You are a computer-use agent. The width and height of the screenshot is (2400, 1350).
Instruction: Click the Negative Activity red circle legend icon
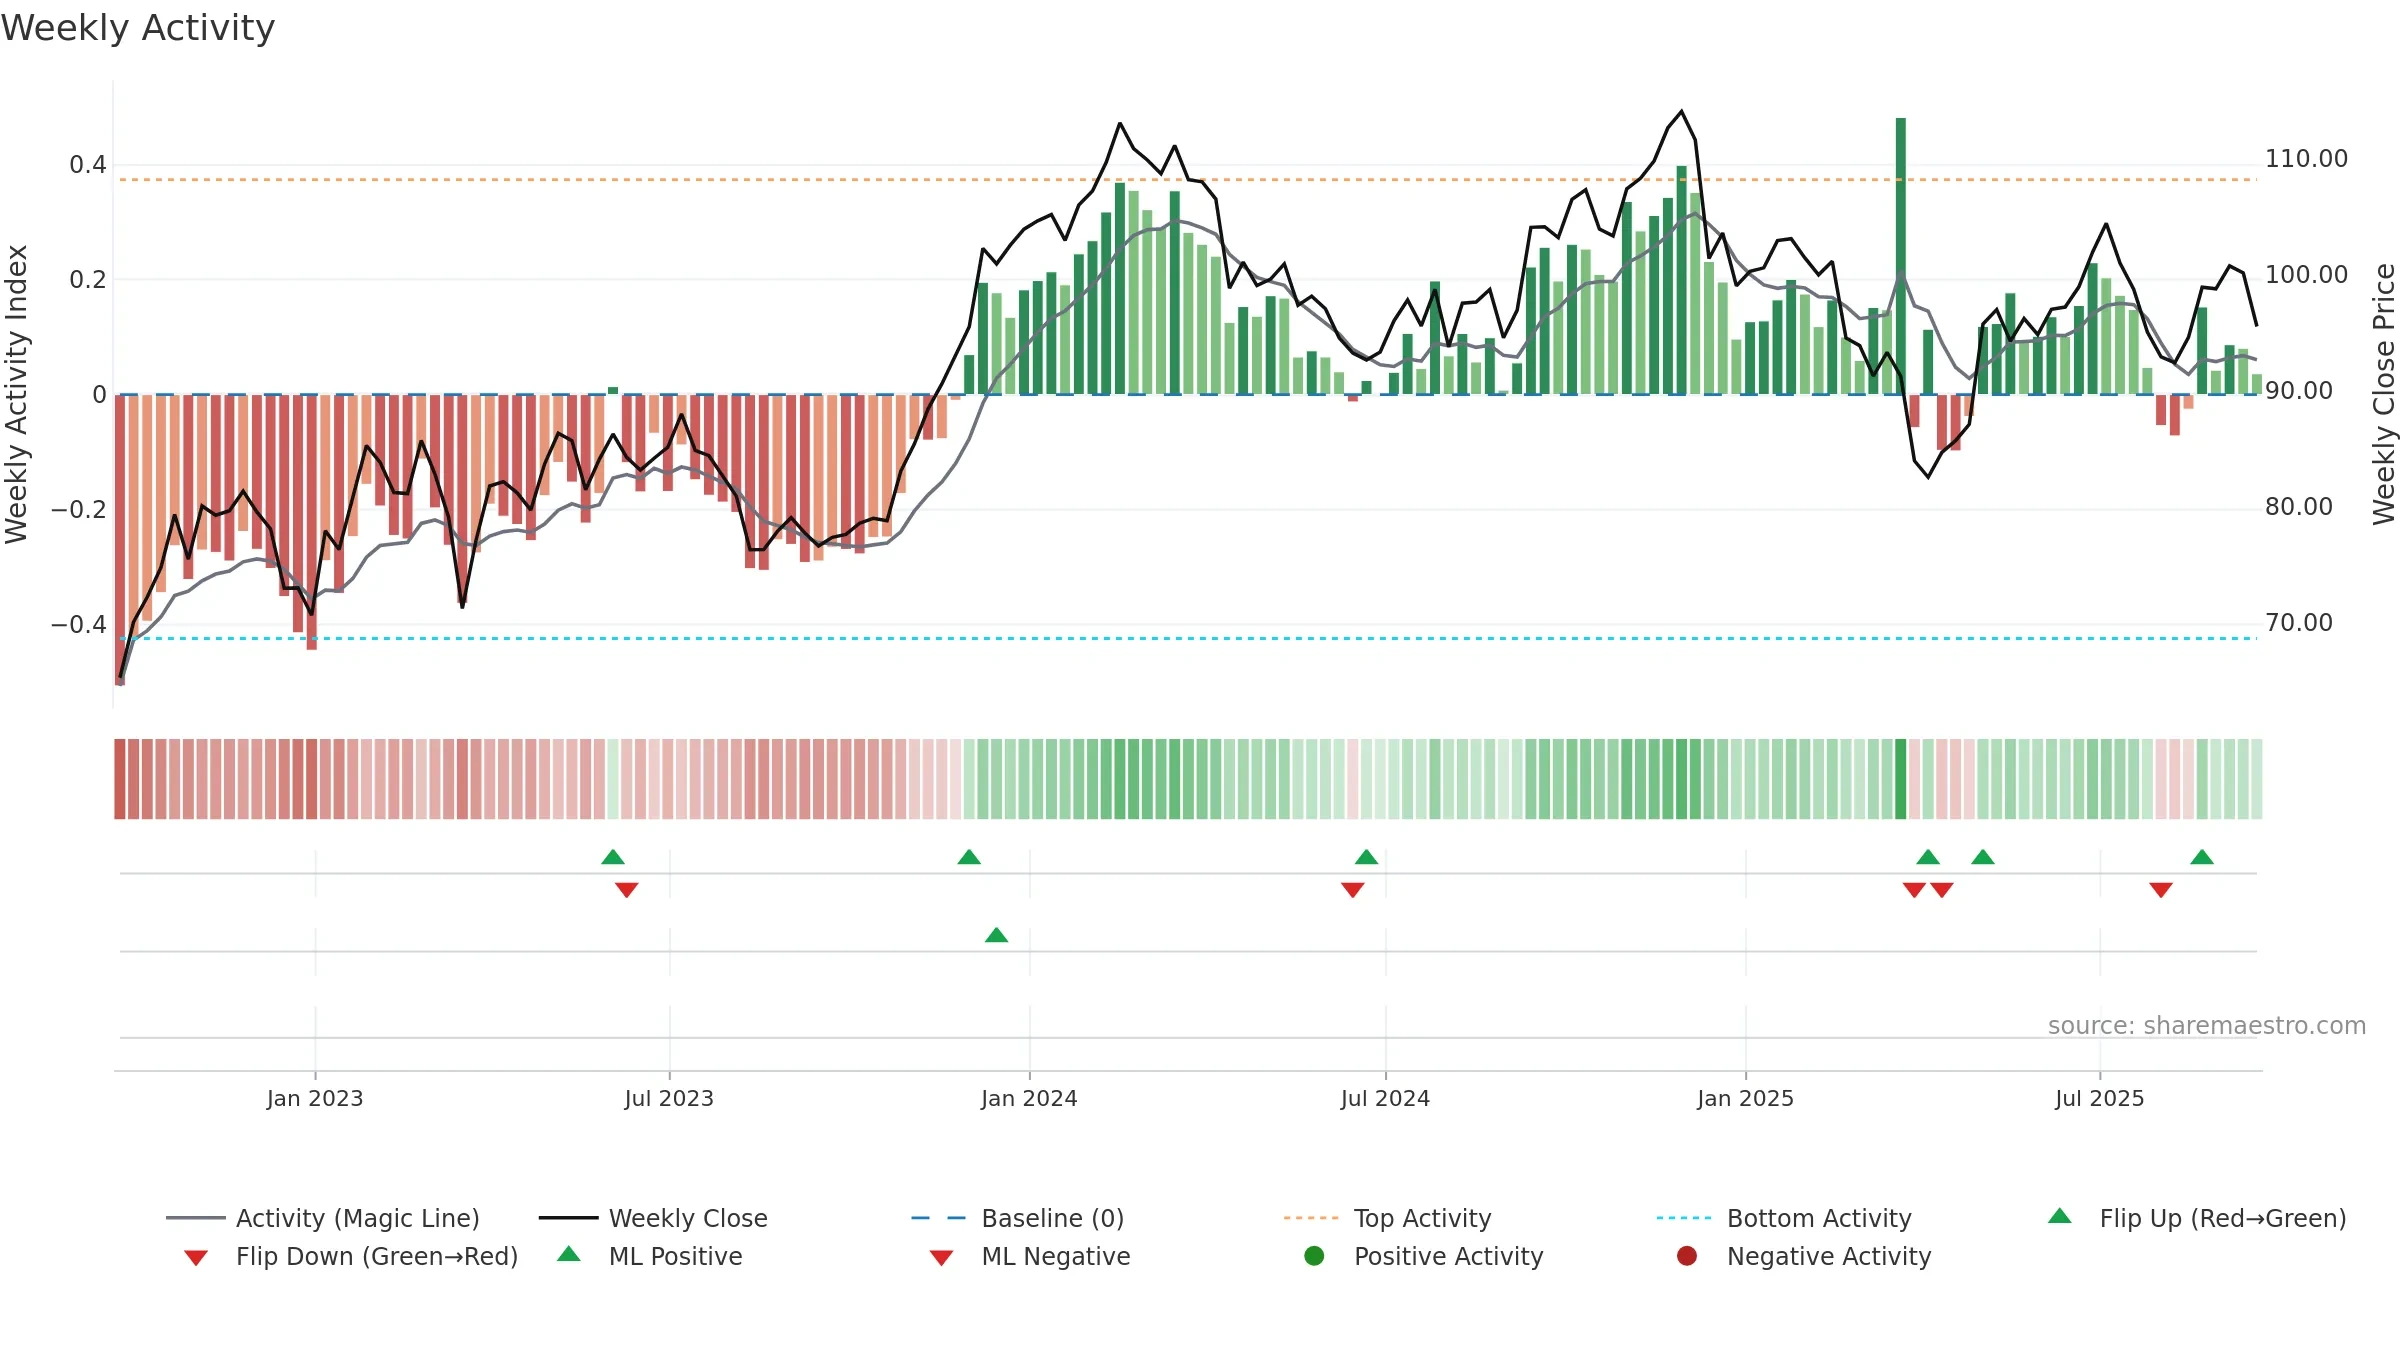click(x=1687, y=1255)
